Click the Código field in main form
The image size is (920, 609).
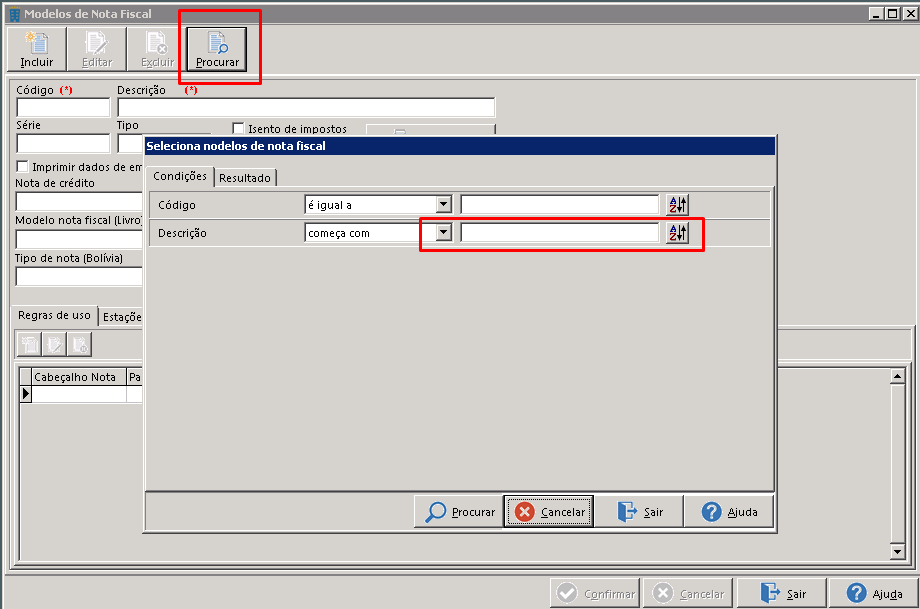[x=63, y=107]
